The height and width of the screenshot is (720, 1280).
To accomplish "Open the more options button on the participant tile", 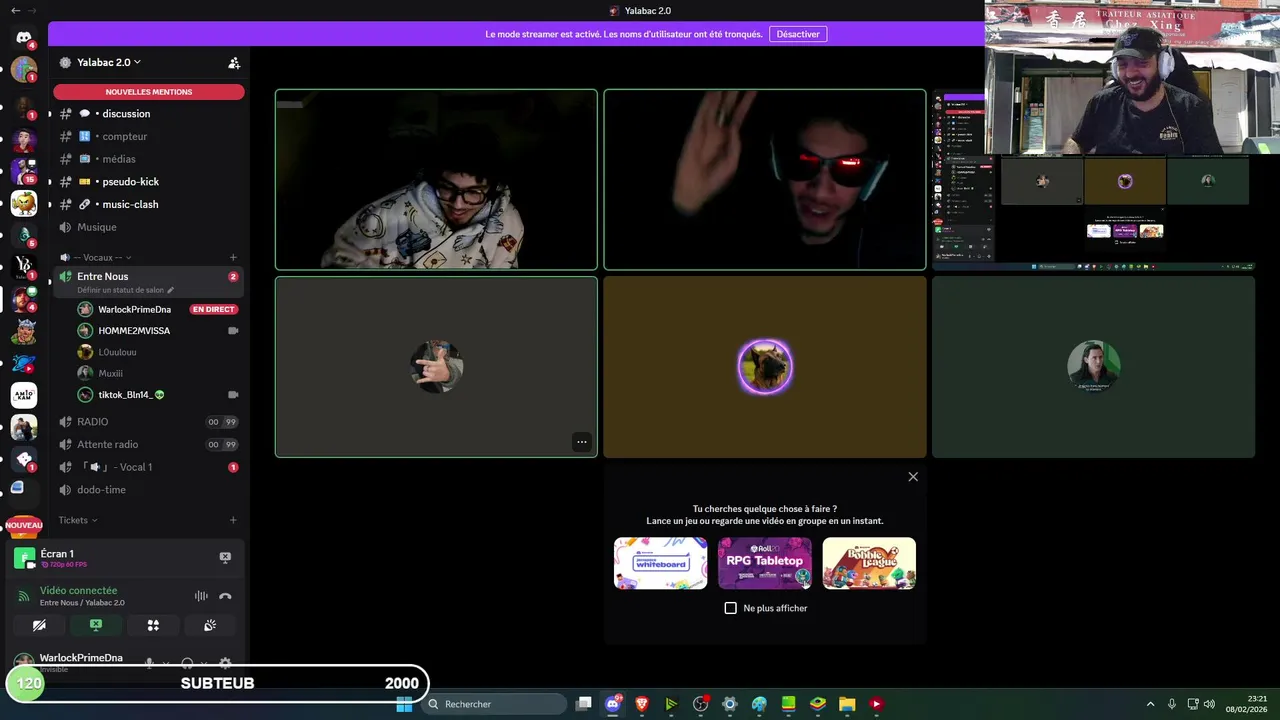I will (581, 442).
